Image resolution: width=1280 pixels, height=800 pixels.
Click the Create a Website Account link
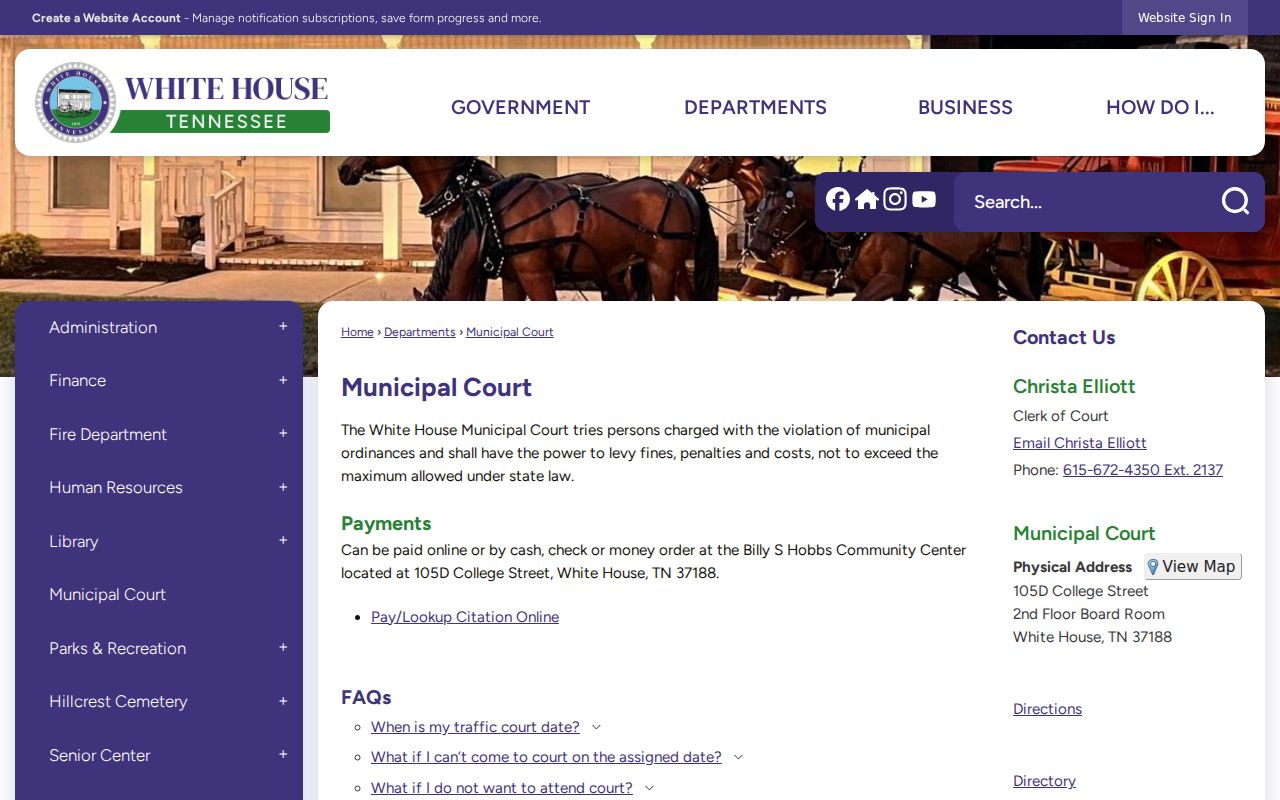[x=106, y=18]
